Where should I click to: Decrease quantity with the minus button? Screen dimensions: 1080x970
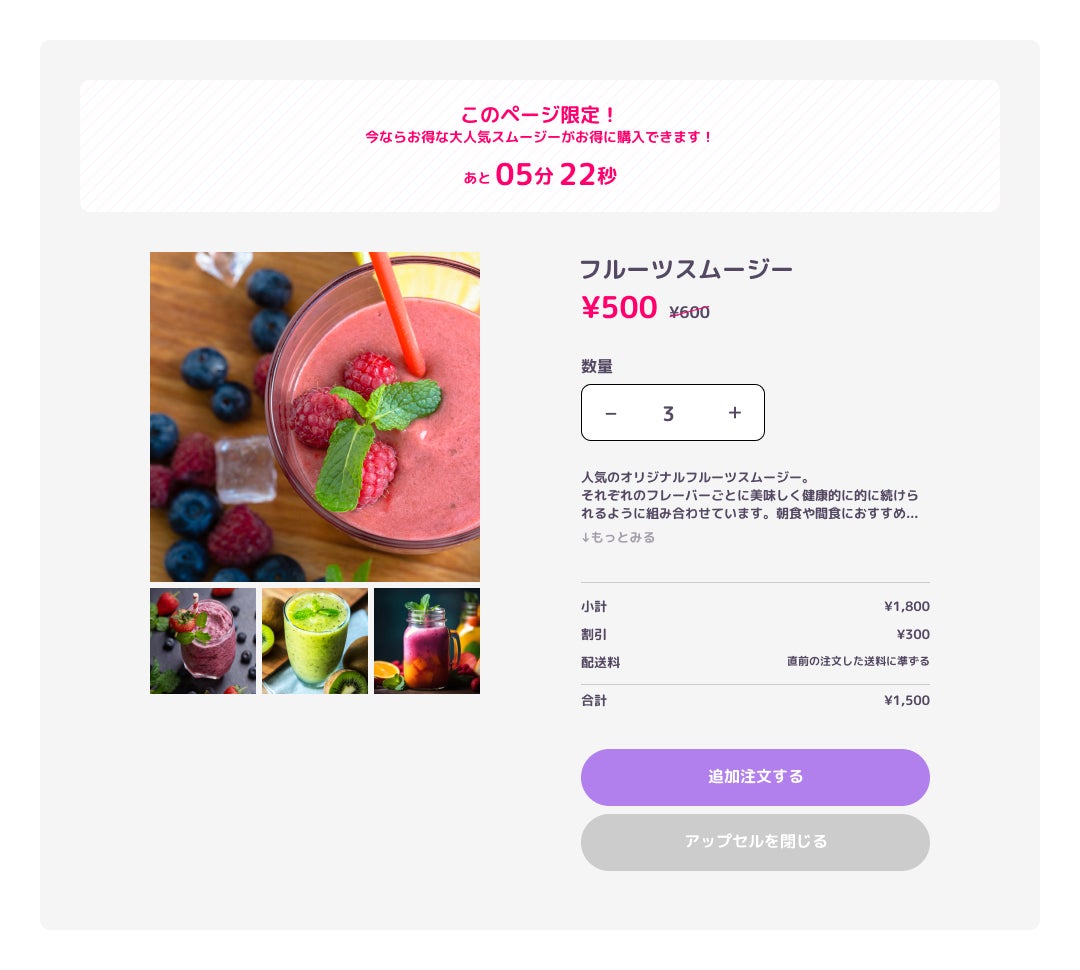(x=610, y=413)
